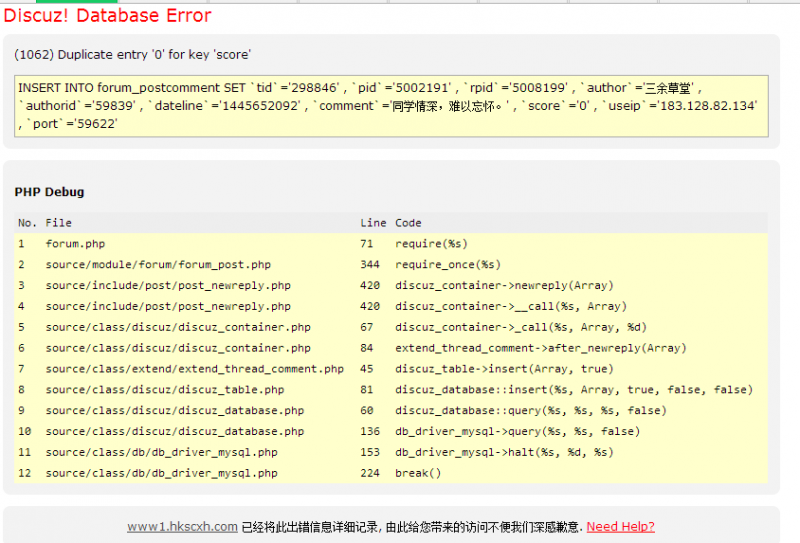Click discuz_container->newreply(Array) code cell

[504, 285]
